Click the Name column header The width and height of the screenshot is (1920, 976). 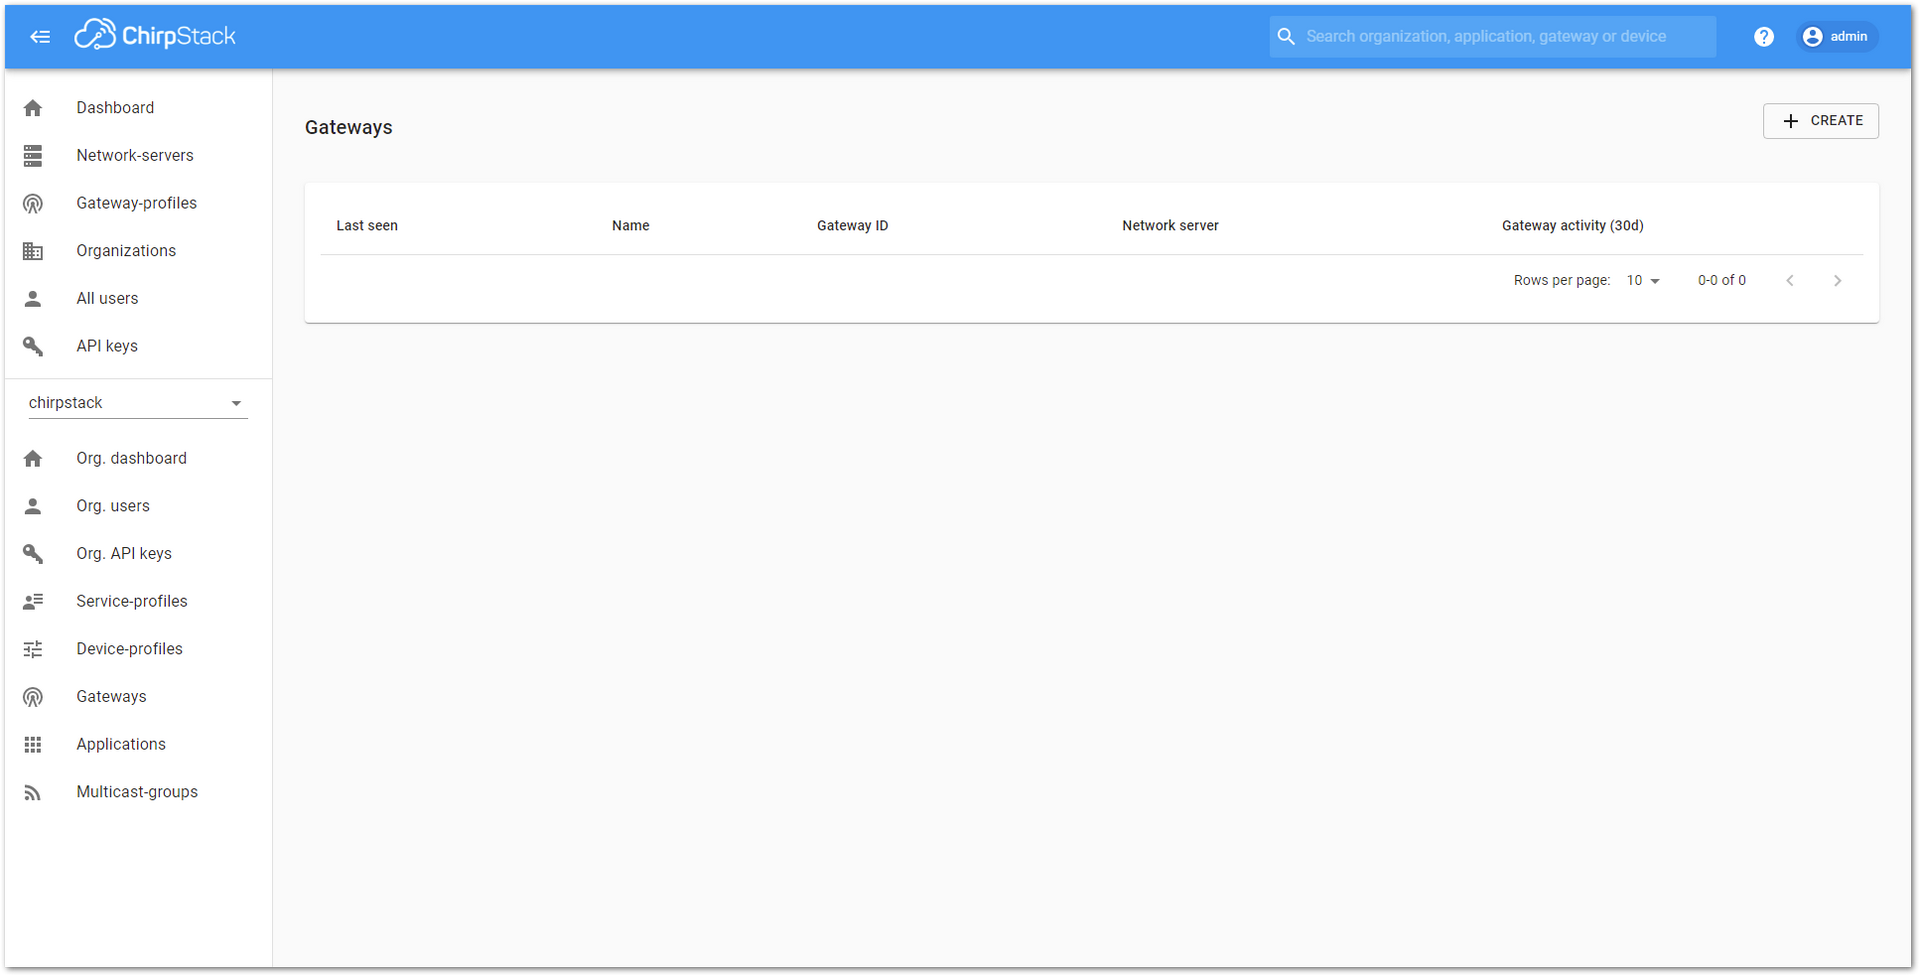tap(631, 226)
